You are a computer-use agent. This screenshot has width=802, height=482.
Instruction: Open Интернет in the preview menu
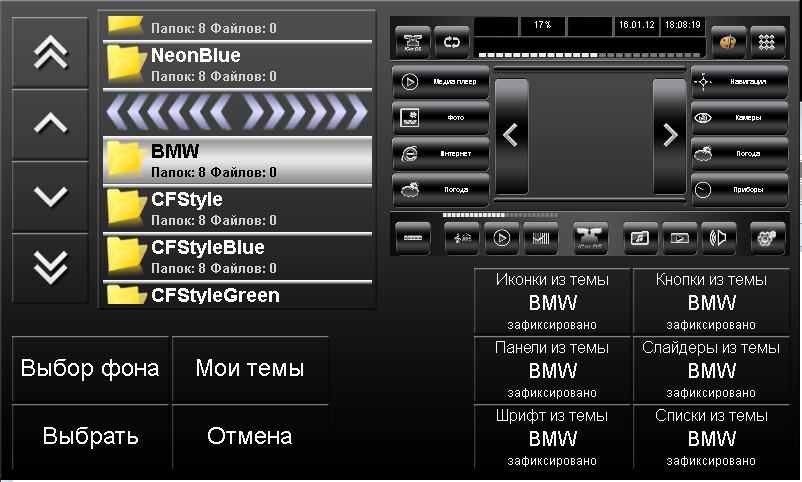point(440,154)
